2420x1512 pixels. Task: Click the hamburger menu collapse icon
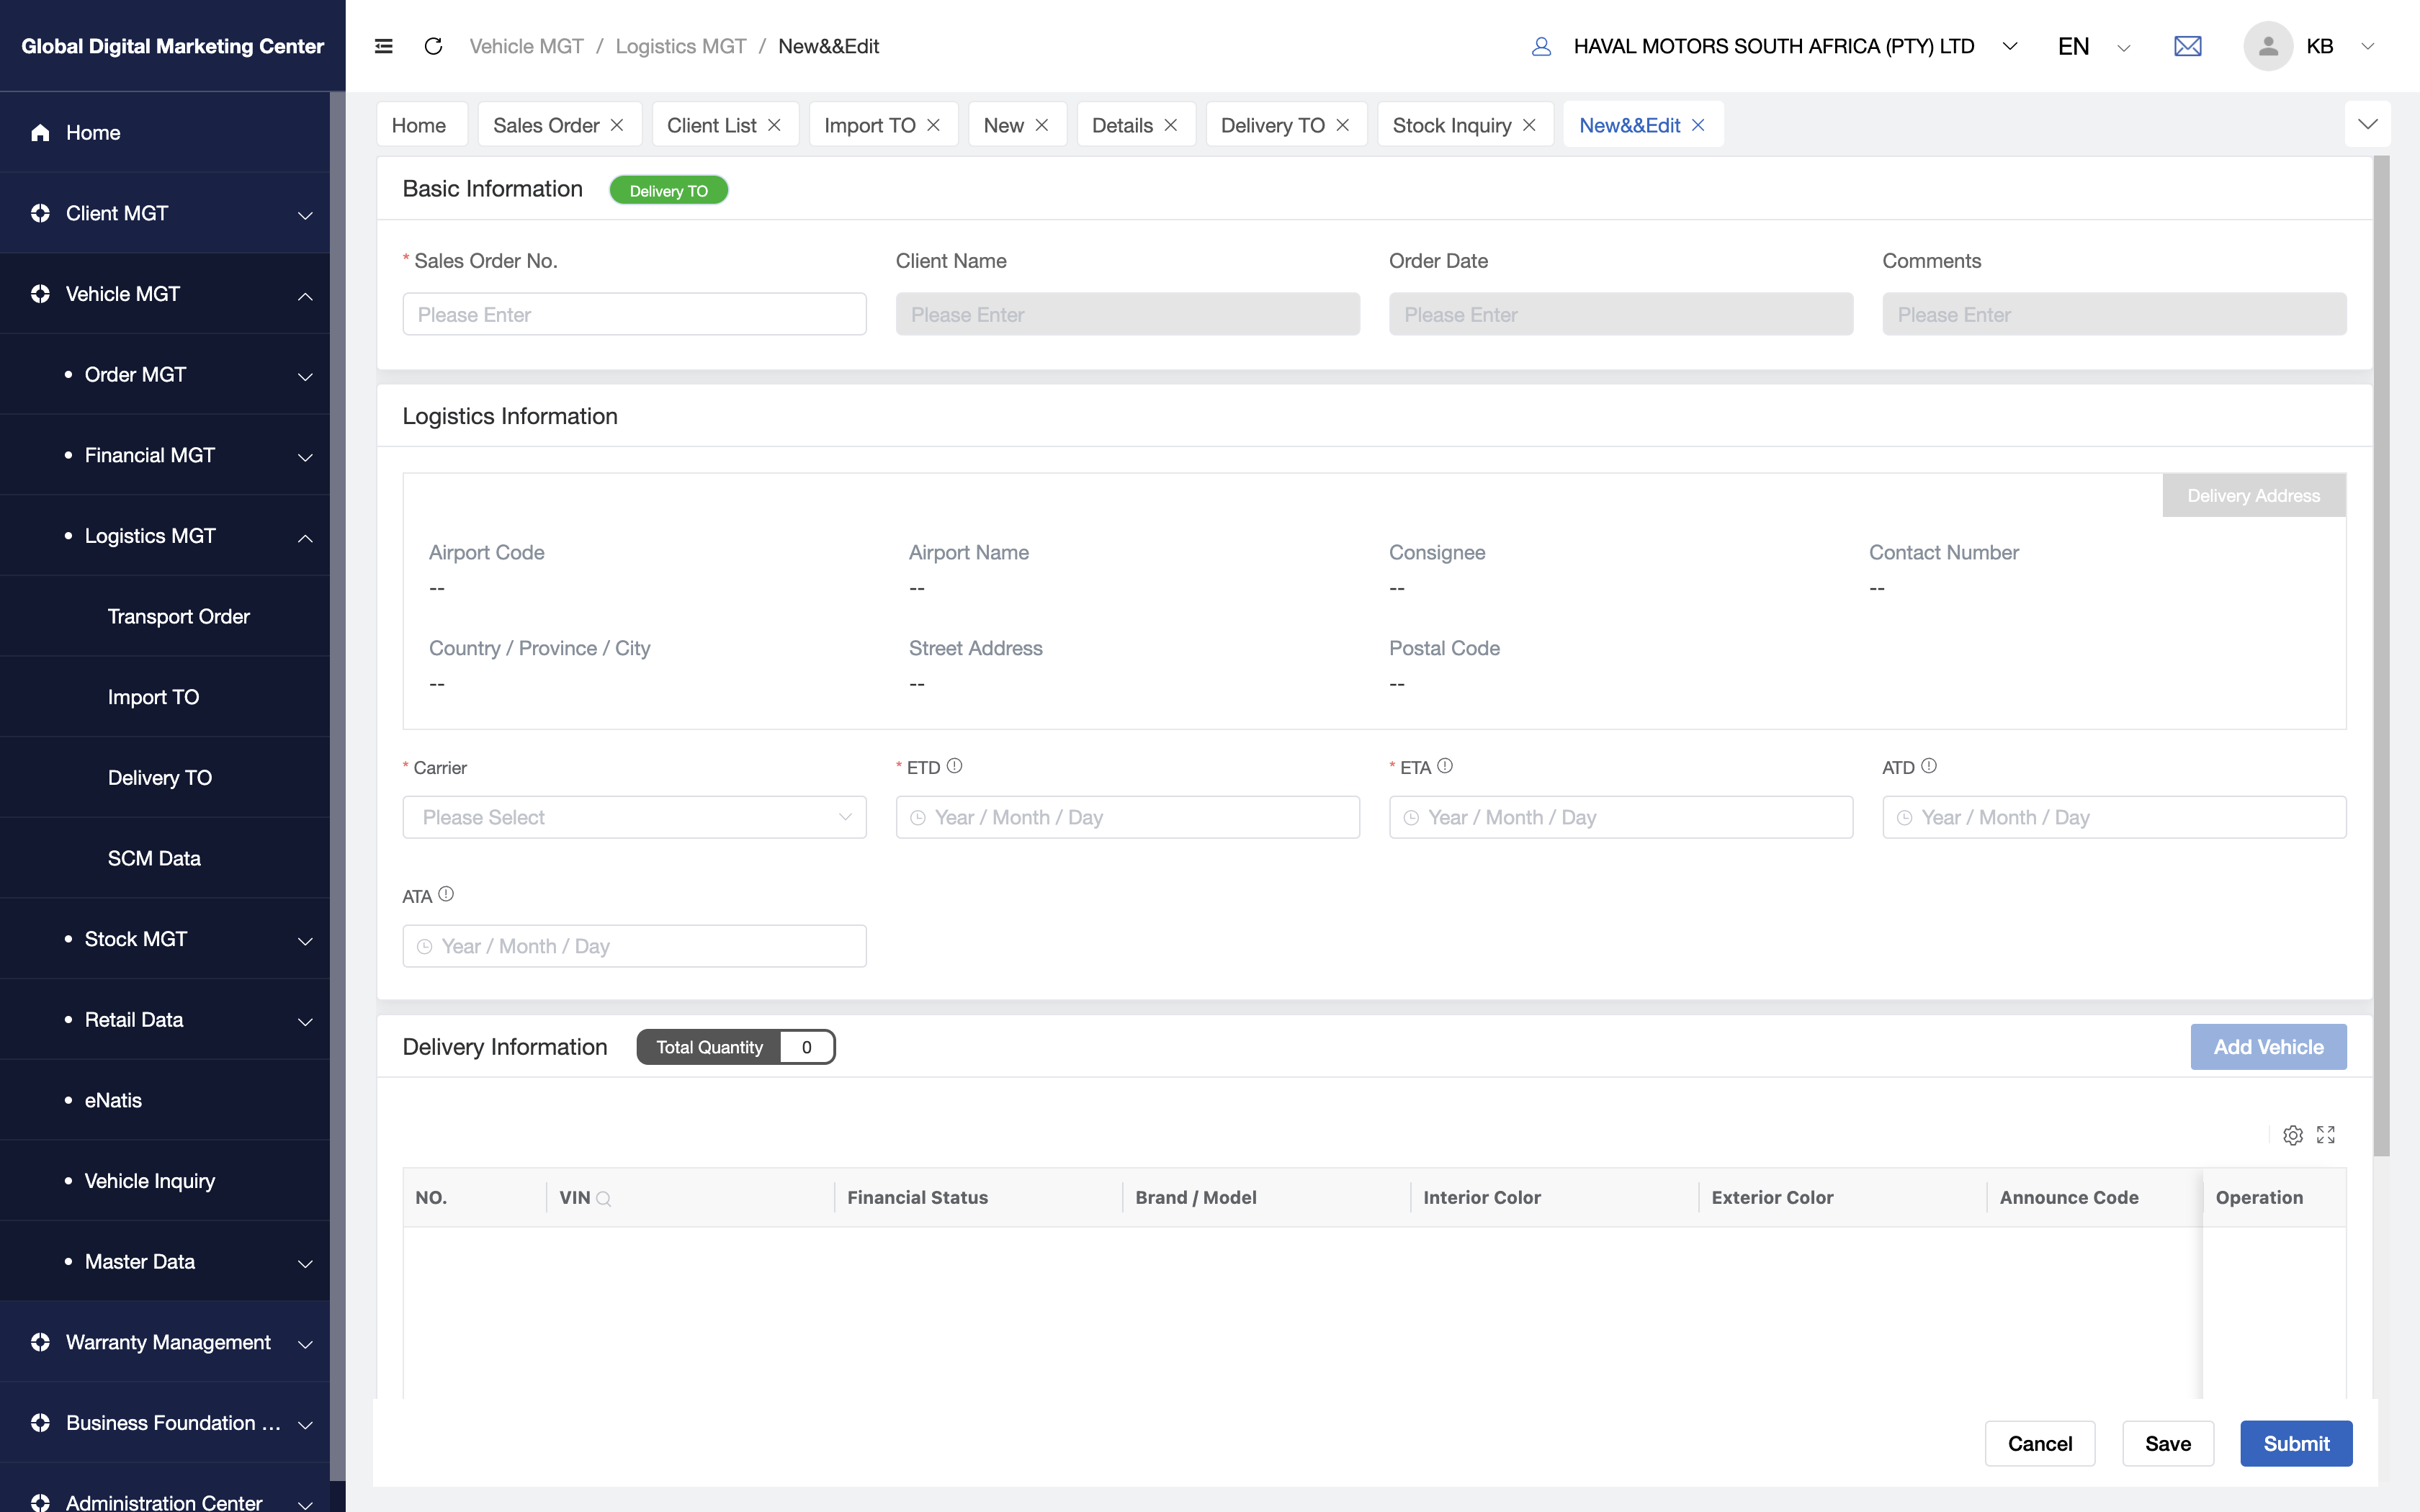click(383, 46)
